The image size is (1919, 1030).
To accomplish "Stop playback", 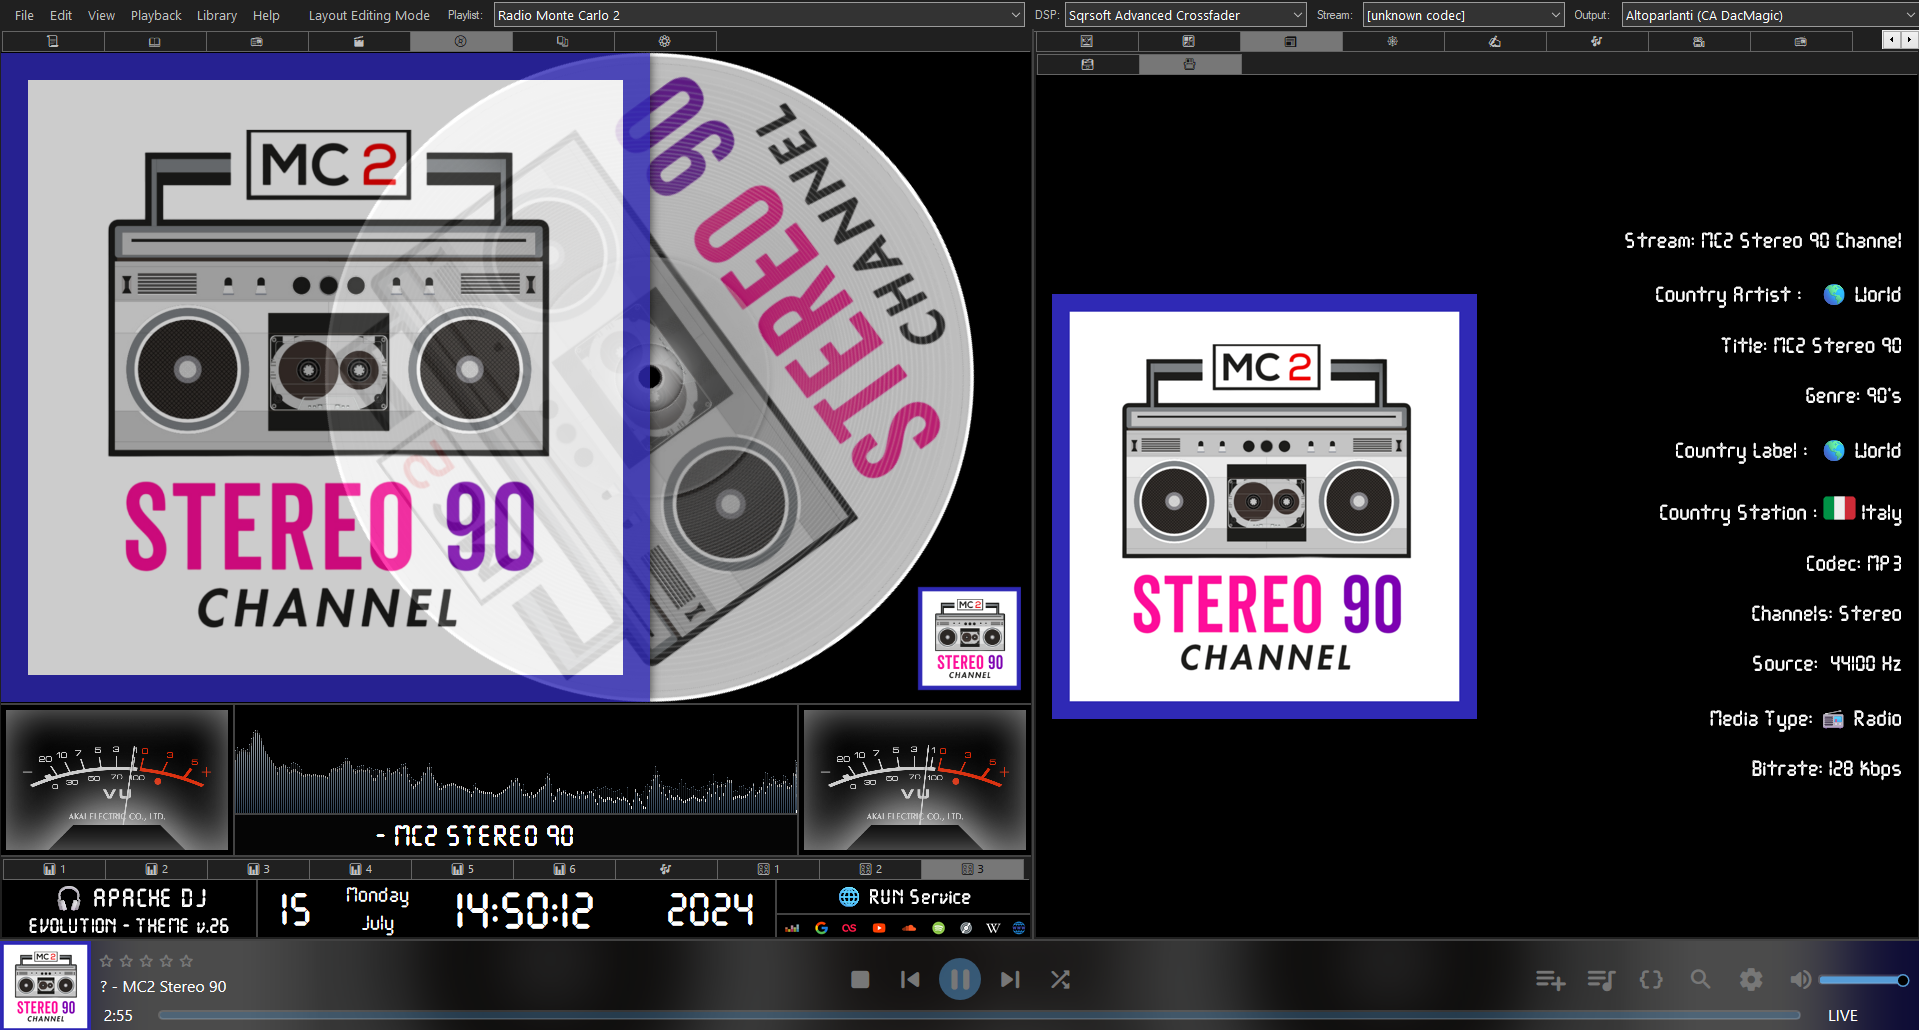I will coord(860,979).
